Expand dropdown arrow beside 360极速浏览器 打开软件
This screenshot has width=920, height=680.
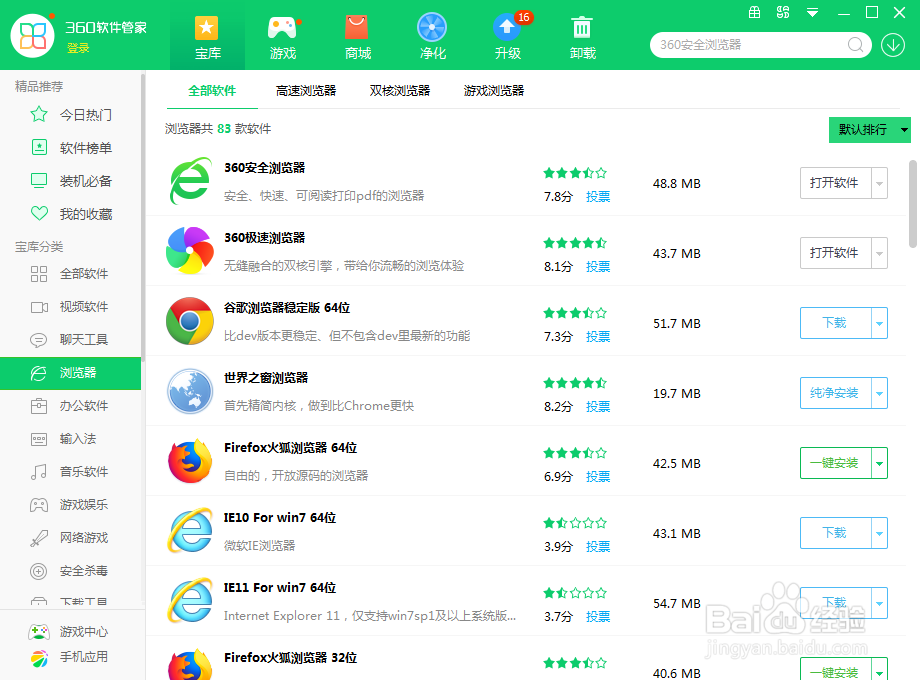(879, 253)
